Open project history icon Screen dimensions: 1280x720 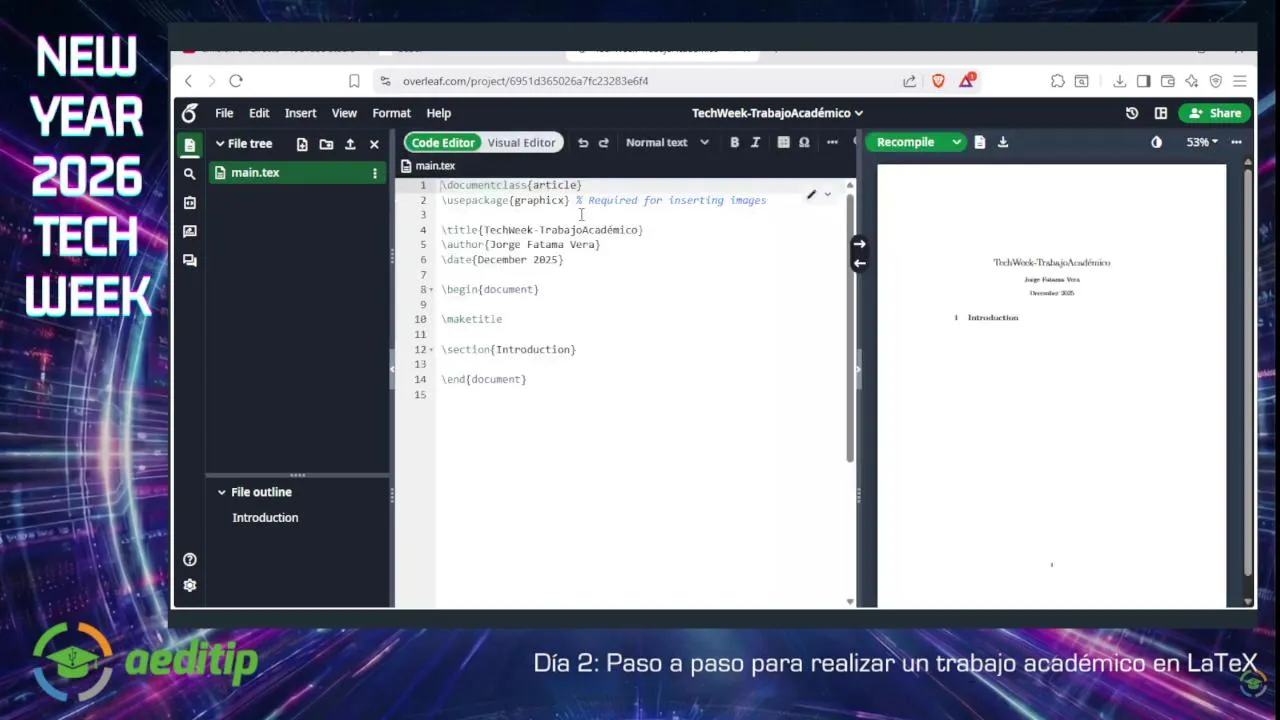point(1132,113)
